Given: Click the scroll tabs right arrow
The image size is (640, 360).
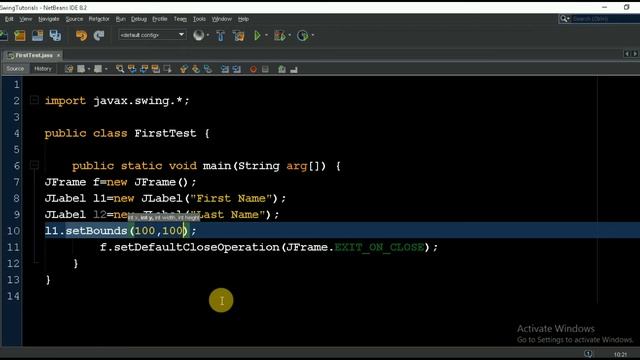Looking at the screenshot, I should click(635, 54).
